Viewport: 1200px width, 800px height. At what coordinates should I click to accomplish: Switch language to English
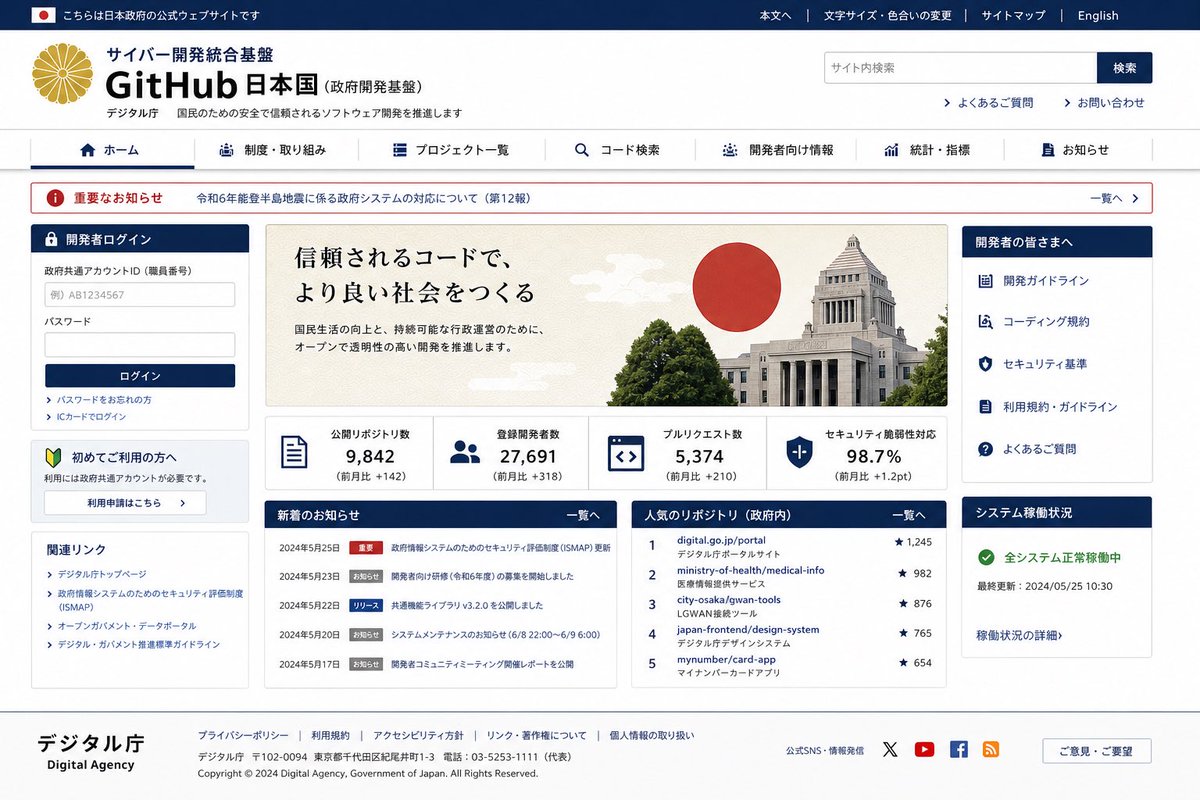[1098, 15]
